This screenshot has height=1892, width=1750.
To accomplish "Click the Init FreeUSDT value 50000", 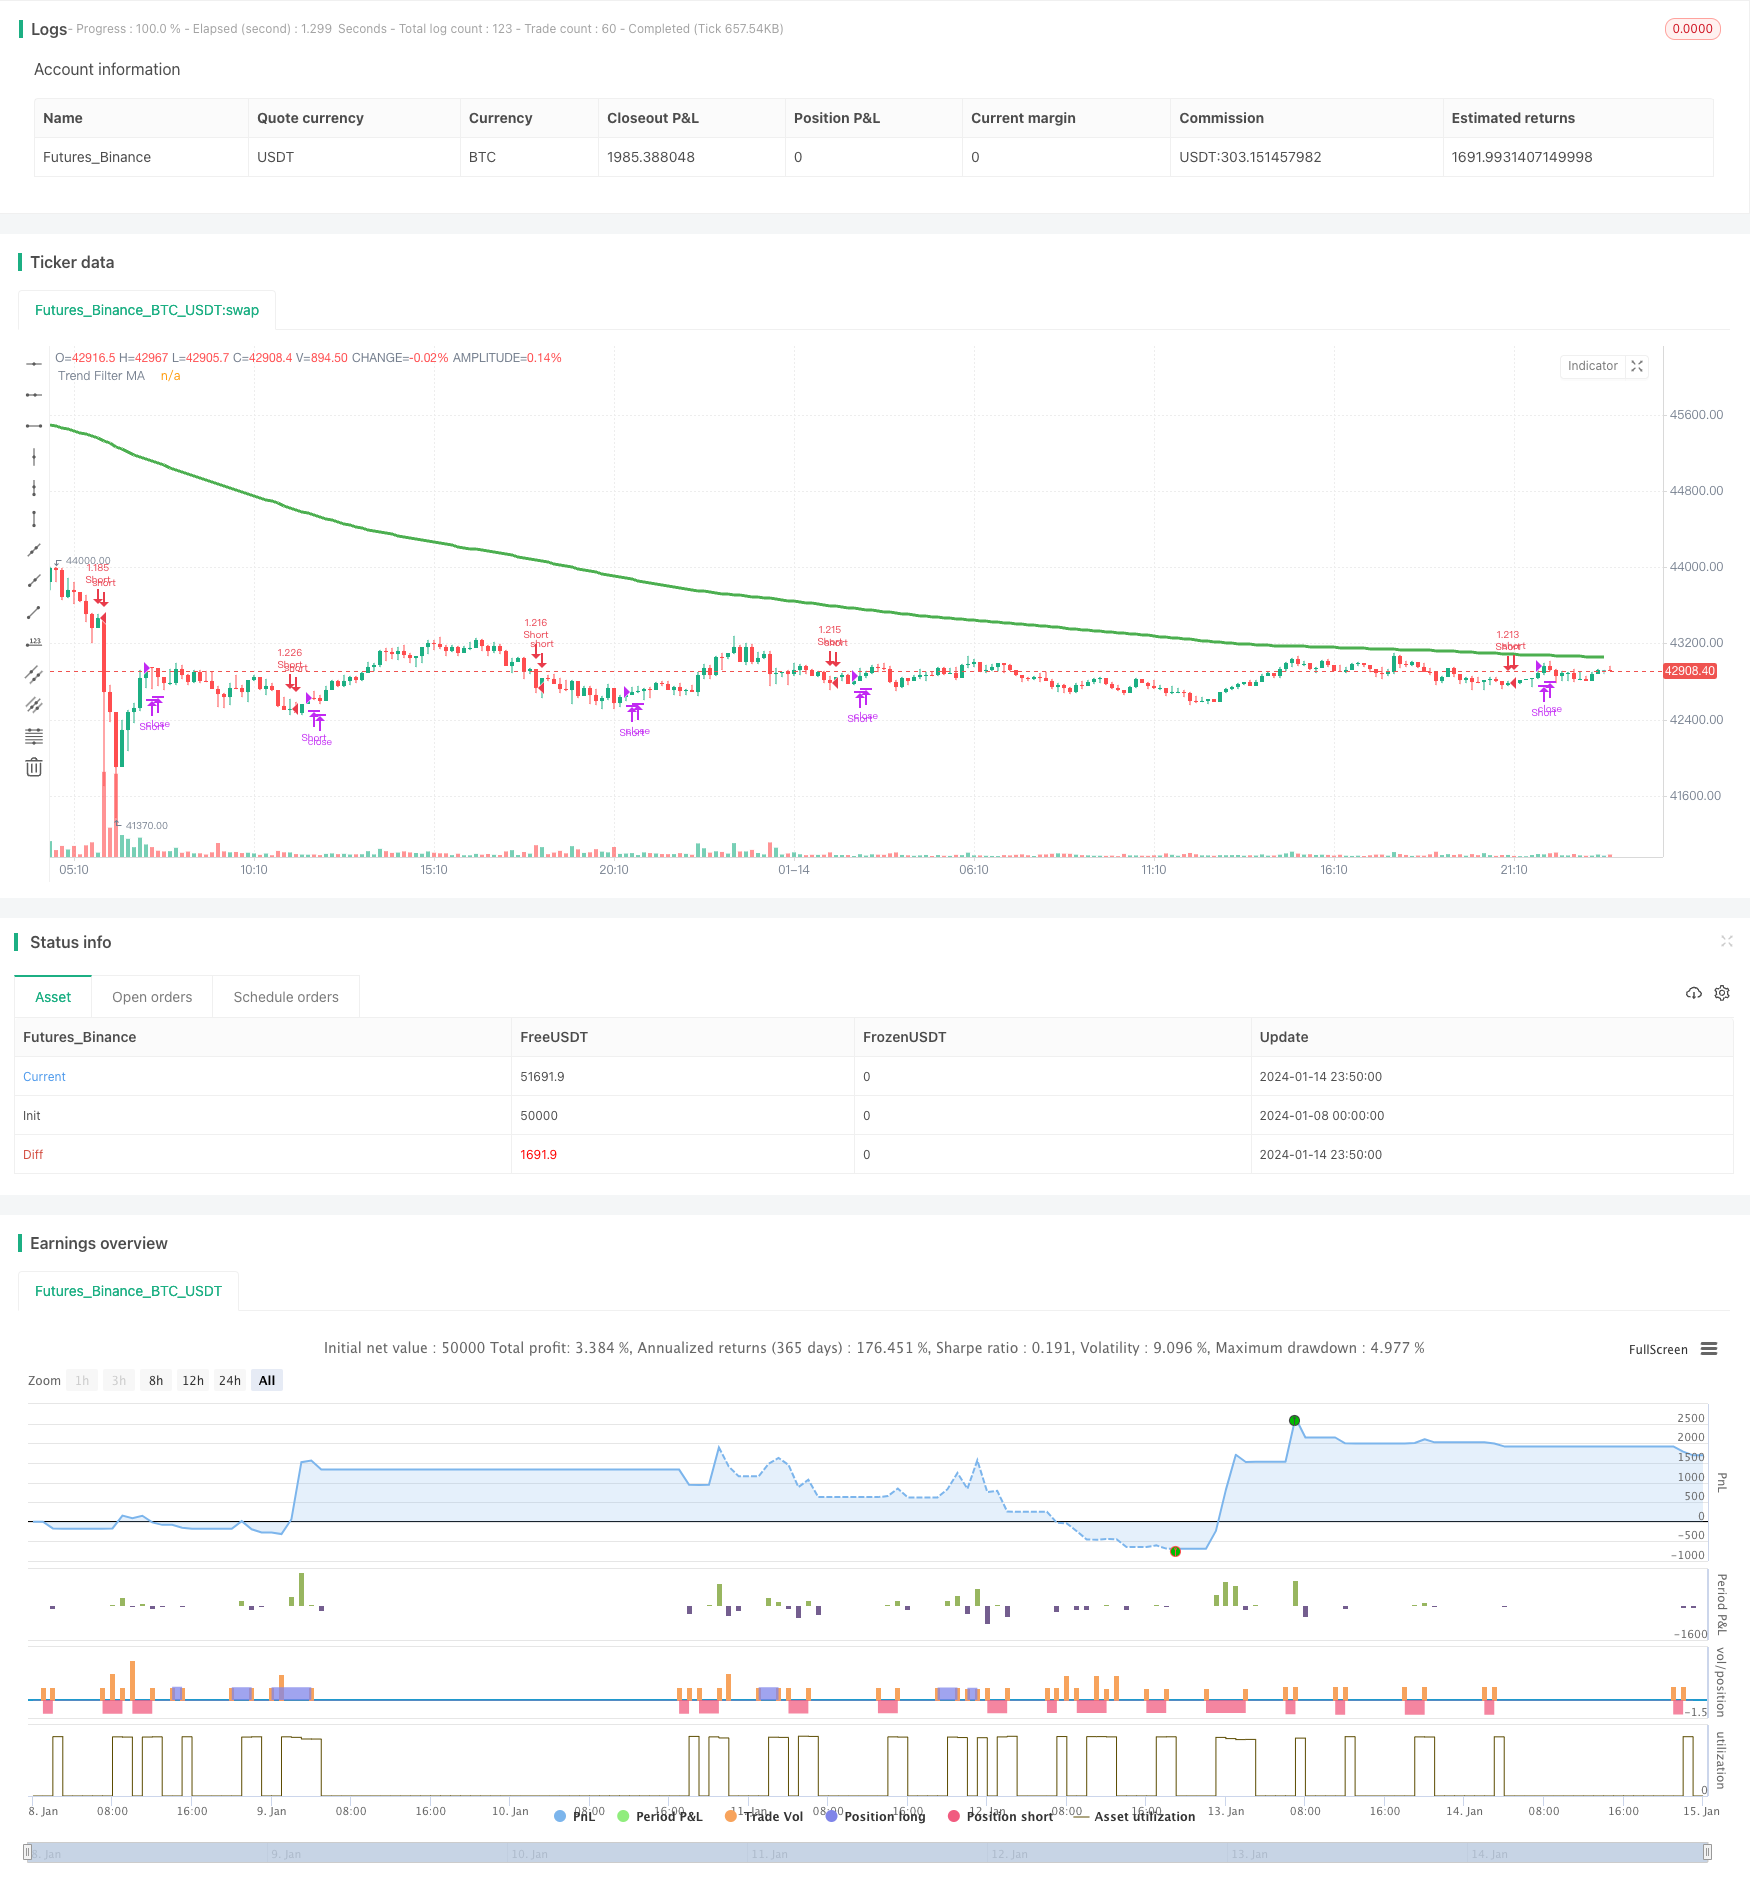I will pyautogui.click(x=539, y=1115).
